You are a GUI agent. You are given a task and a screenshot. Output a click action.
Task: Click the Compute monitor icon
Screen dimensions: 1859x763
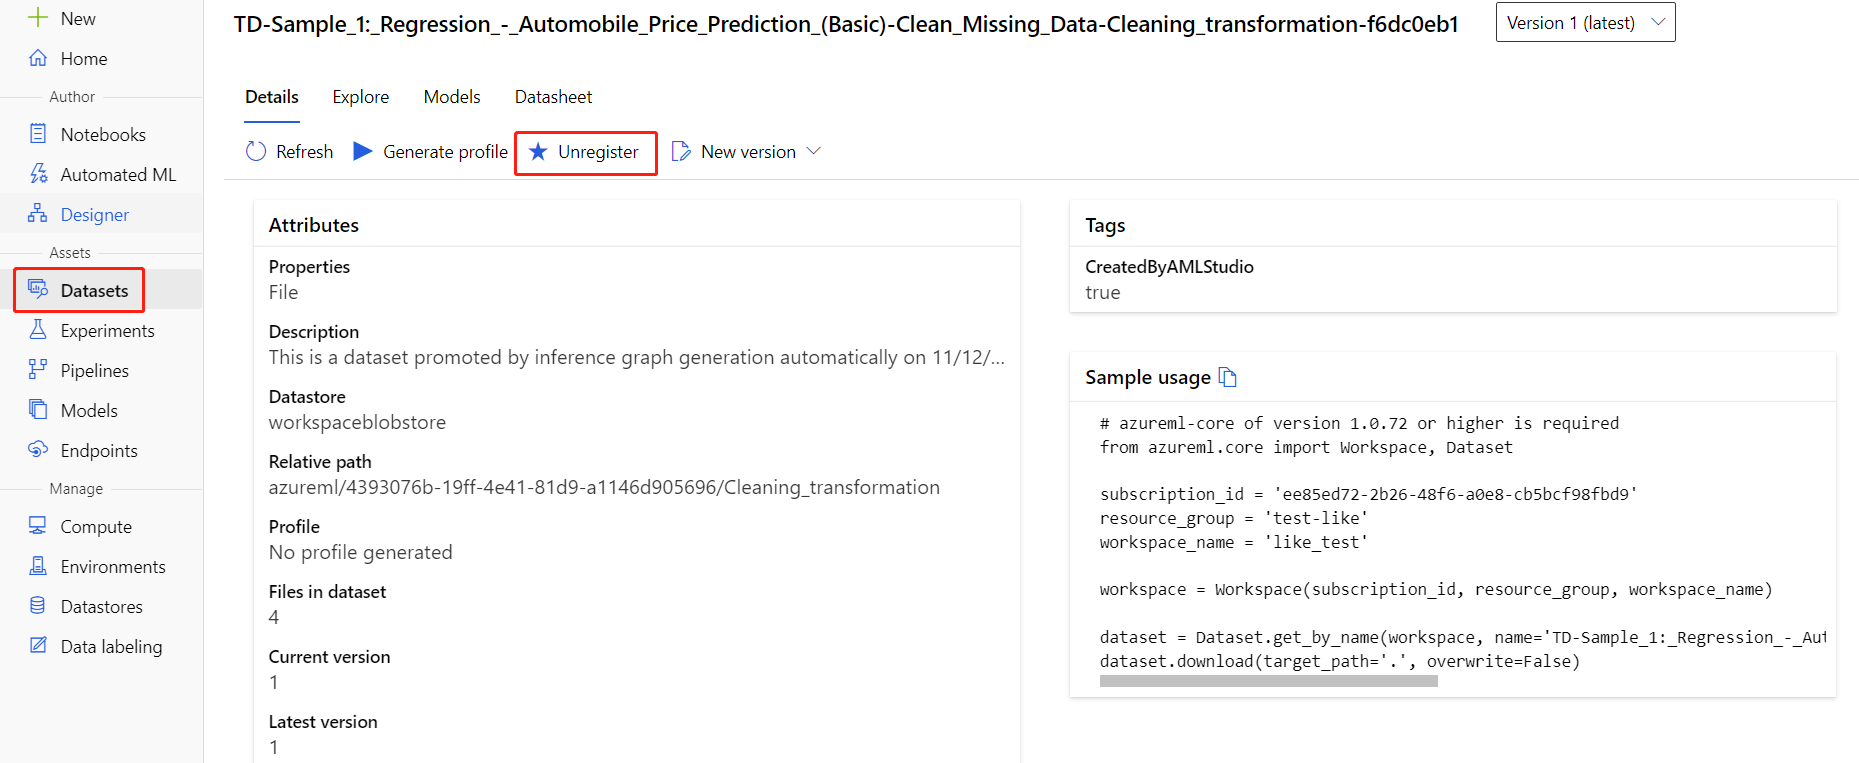(x=38, y=526)
